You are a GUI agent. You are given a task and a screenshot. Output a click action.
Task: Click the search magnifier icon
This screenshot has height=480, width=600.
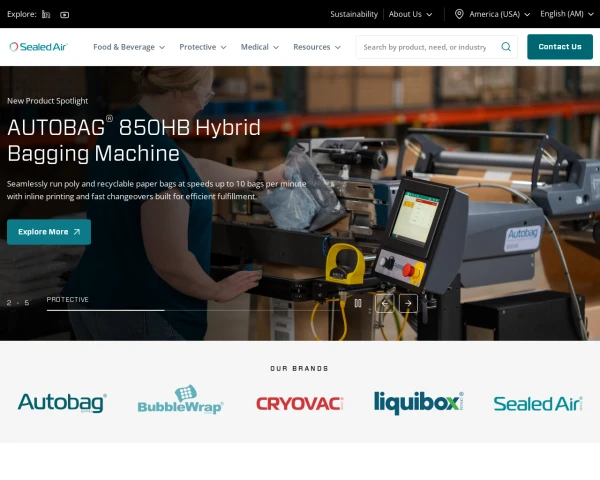(x=506, y=47)
